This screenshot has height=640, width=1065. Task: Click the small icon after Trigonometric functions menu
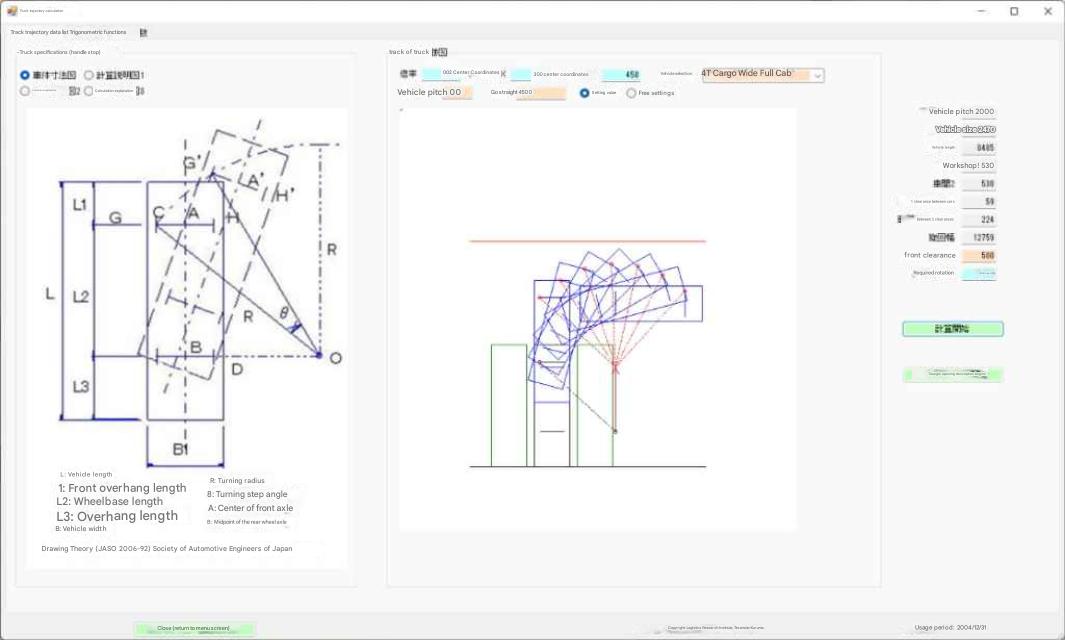click(143, 32)
